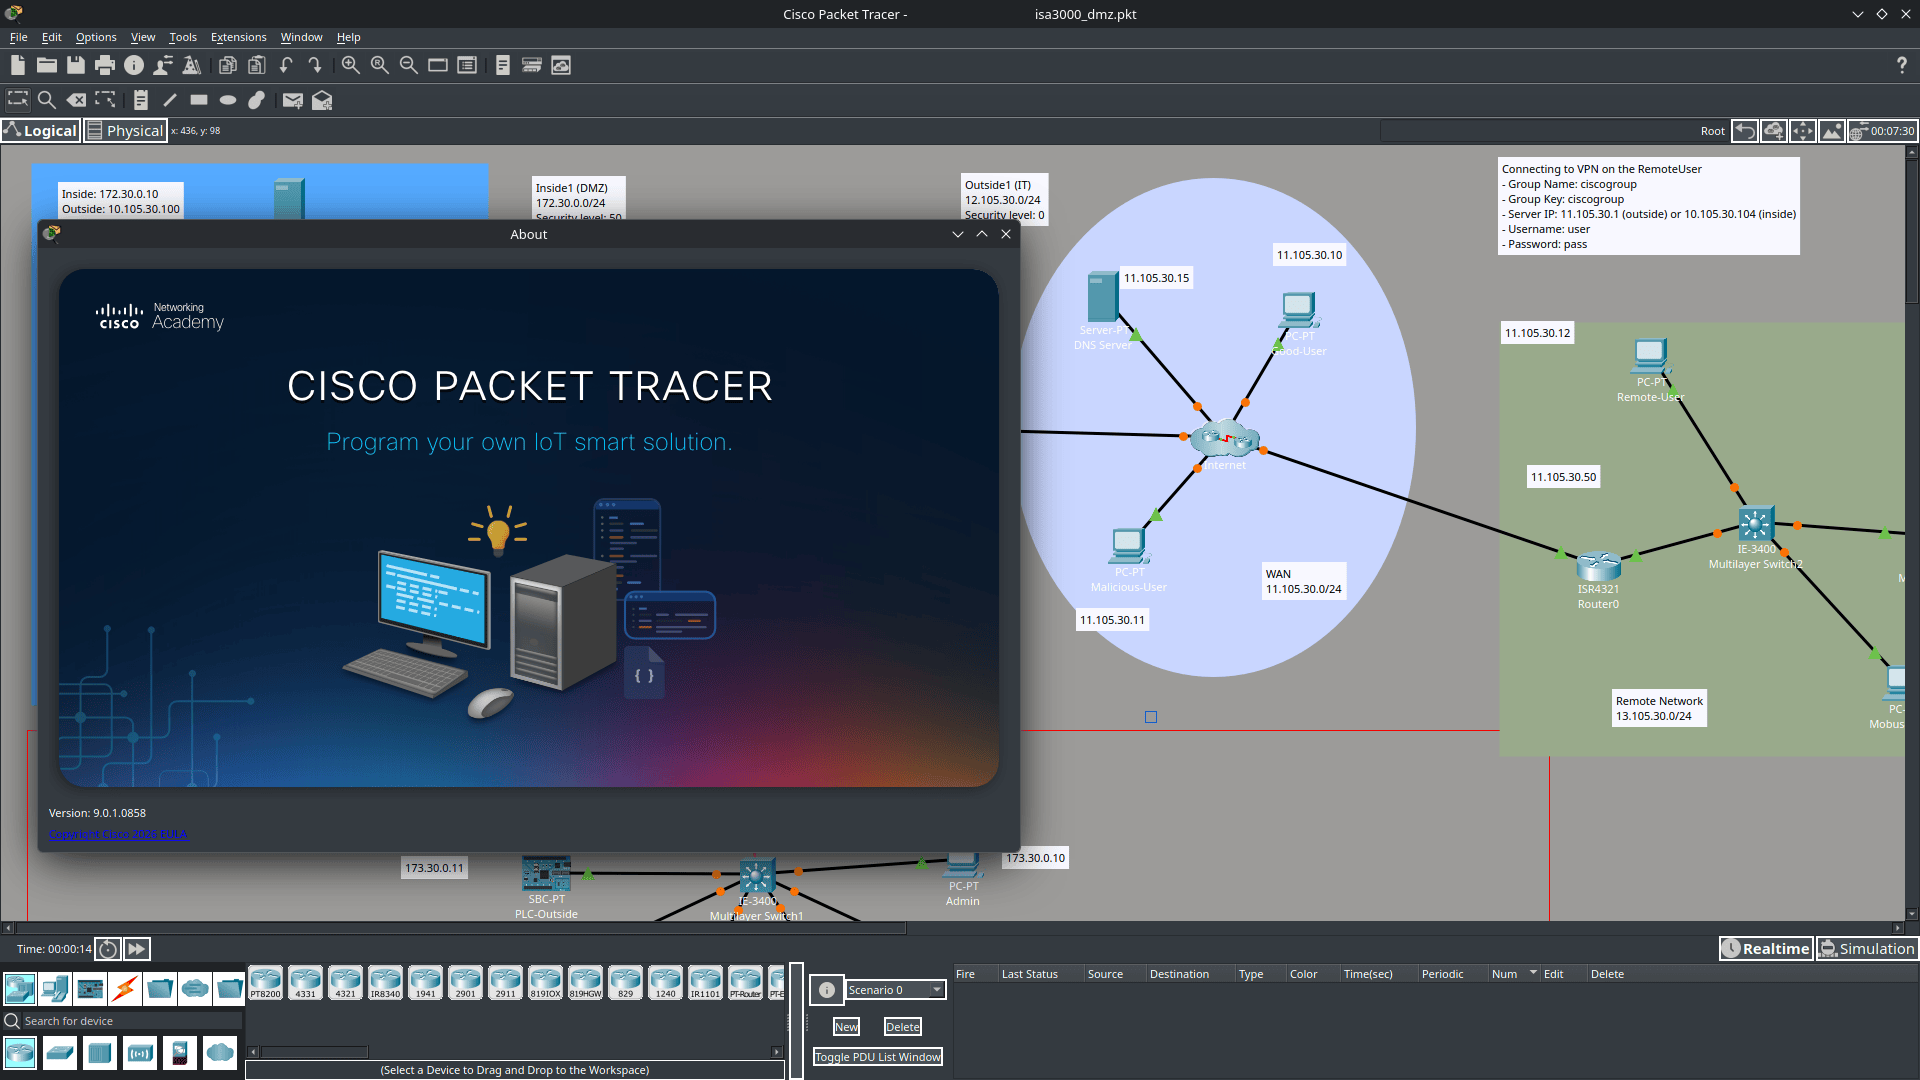Viewport: 1920px width, 1080px height.
Task: Switch to Physical workspace view
Action: (x=125, y=131)
